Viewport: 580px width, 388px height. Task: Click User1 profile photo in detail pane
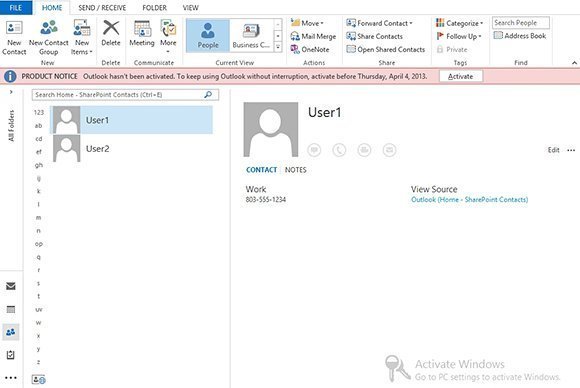pyautogui.click(x=271, y=129)
